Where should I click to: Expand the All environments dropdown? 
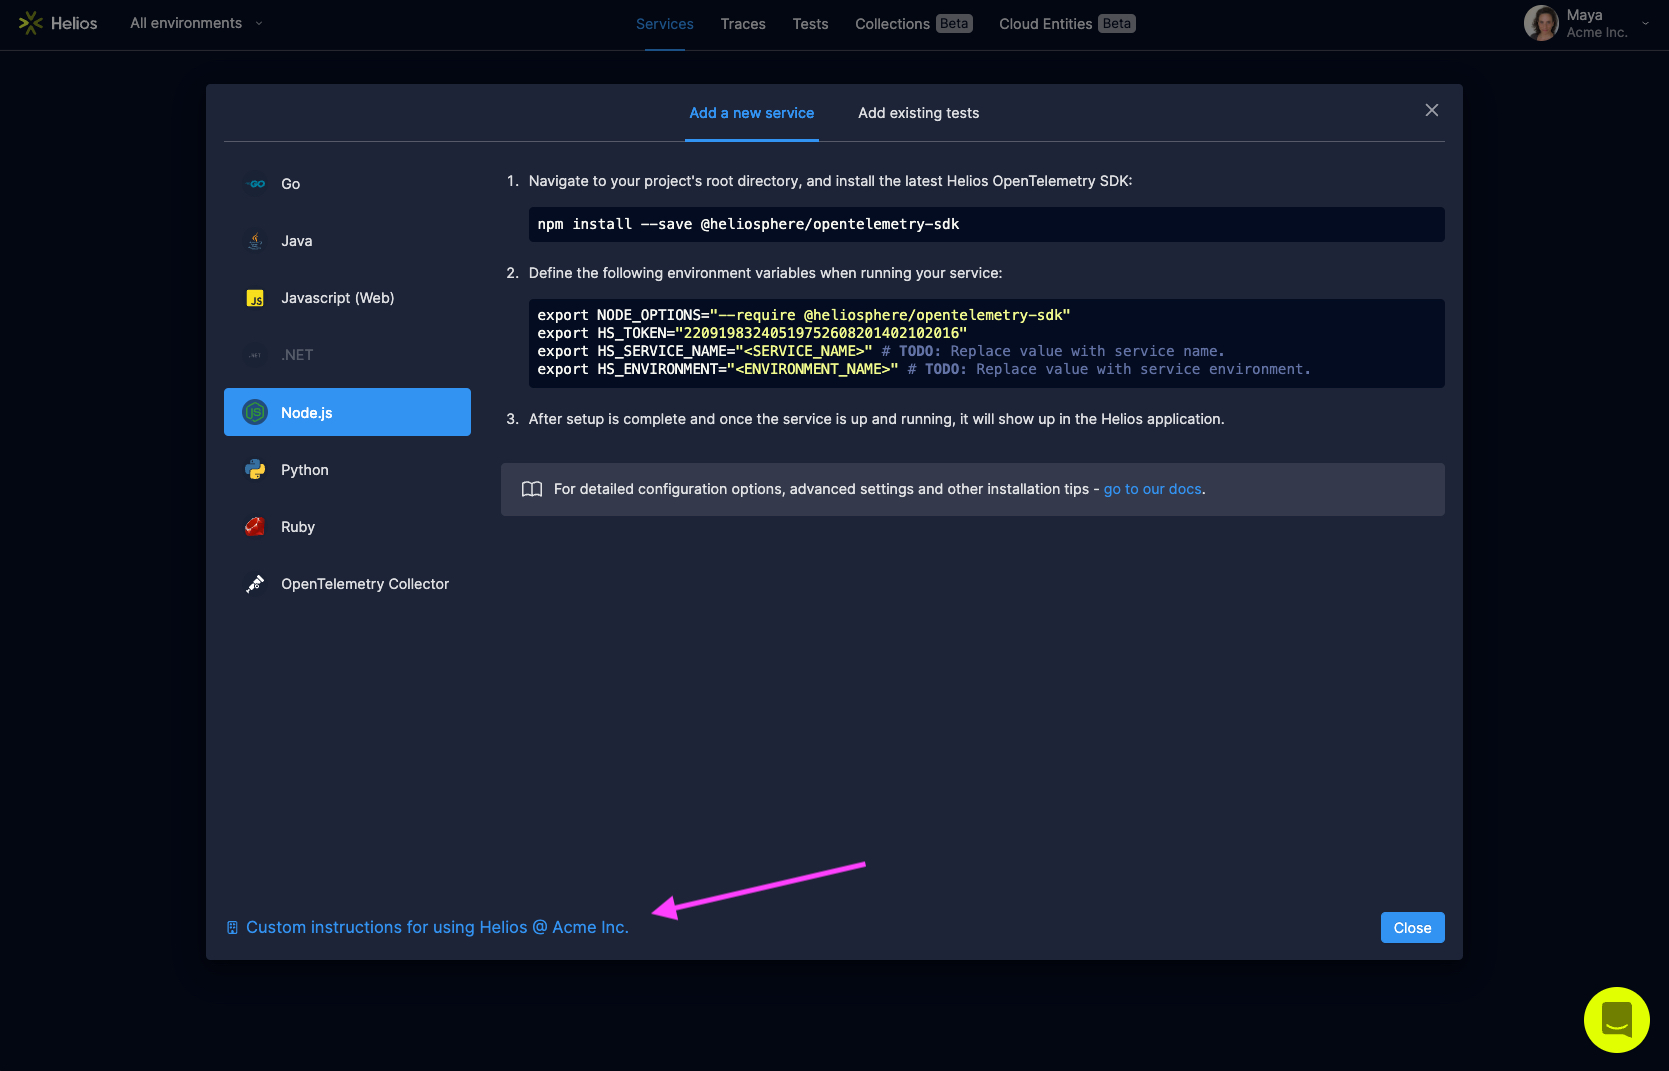point(197,23)
